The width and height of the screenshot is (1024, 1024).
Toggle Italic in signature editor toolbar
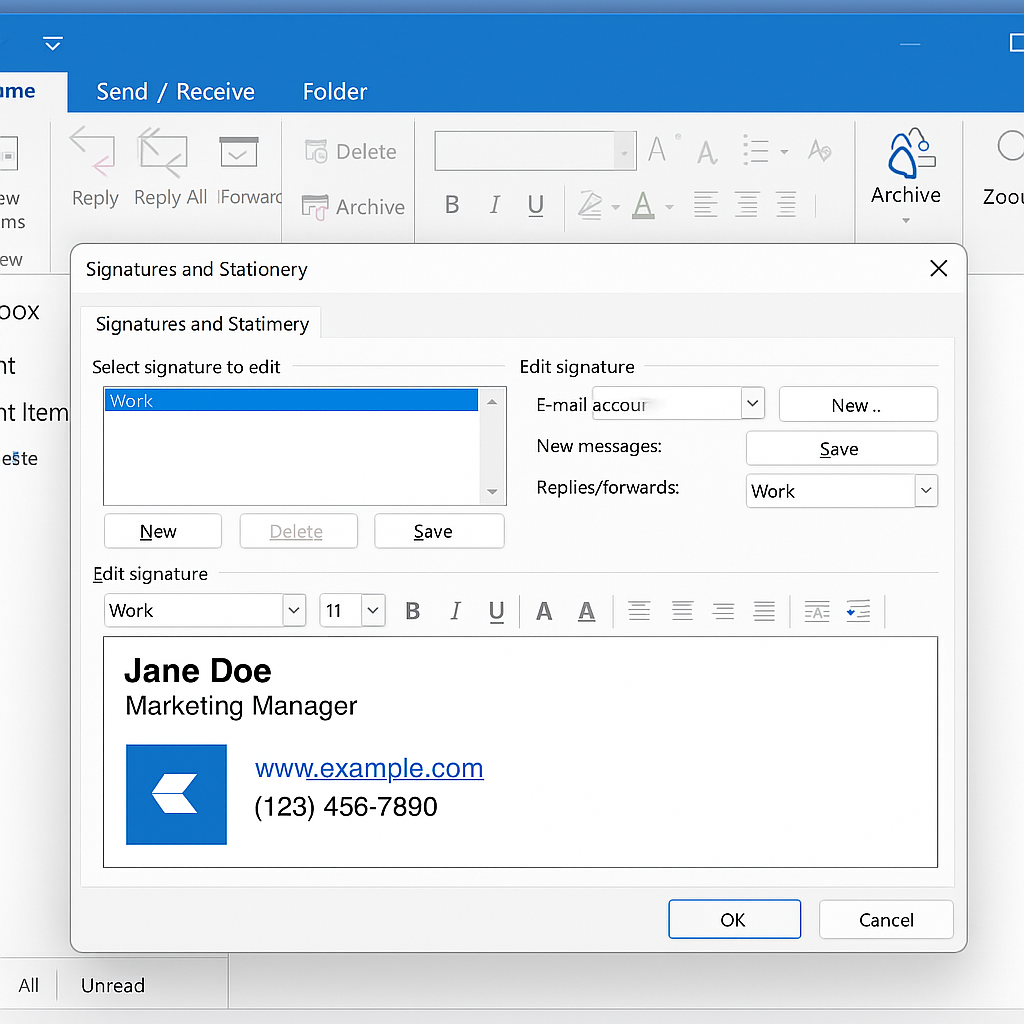tap(455, 611)
